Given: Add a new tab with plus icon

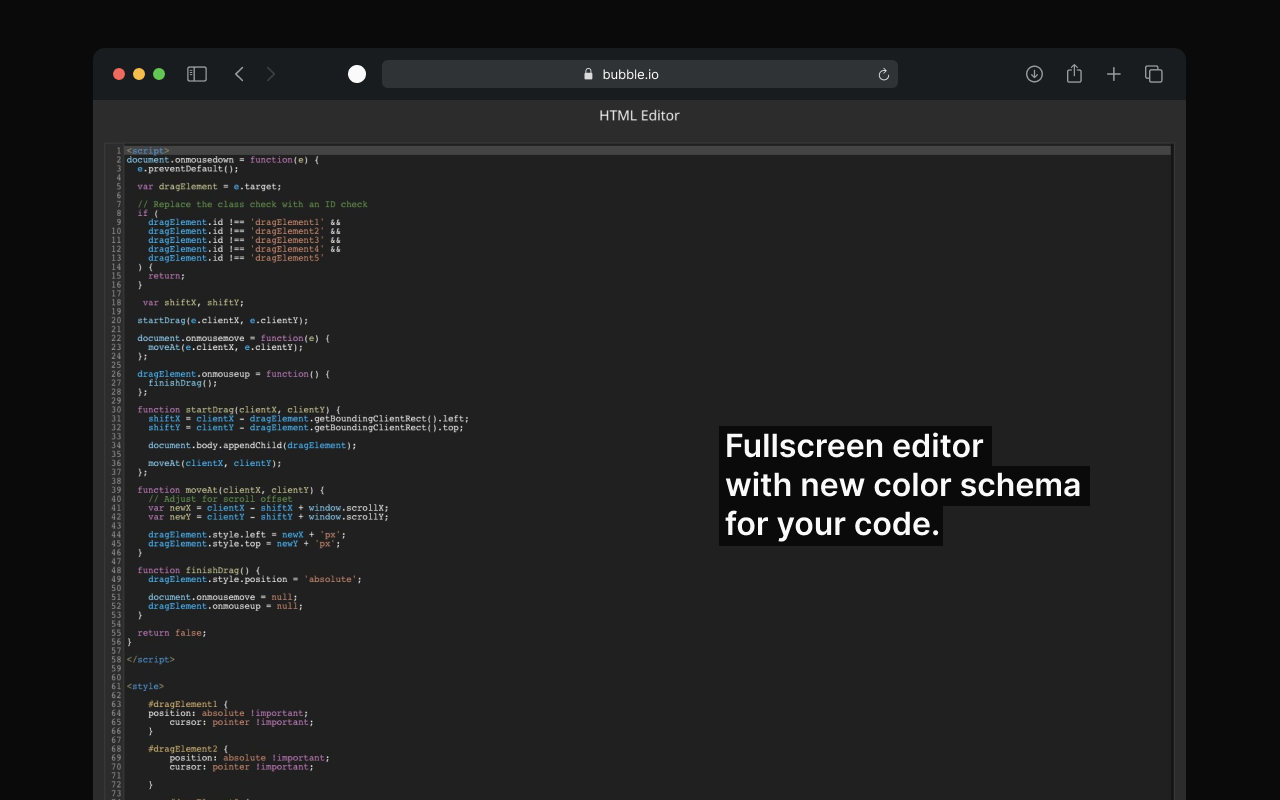Looking at the screenshot, I should coord(1113,74).
